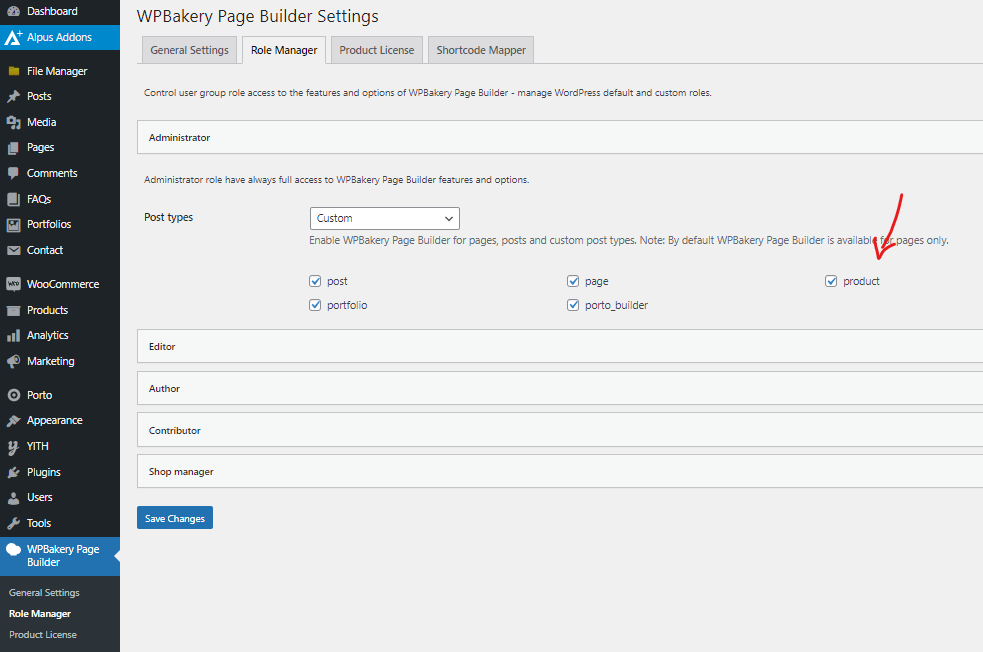Click the Alpus Addons logo icon

click(13, 38)
